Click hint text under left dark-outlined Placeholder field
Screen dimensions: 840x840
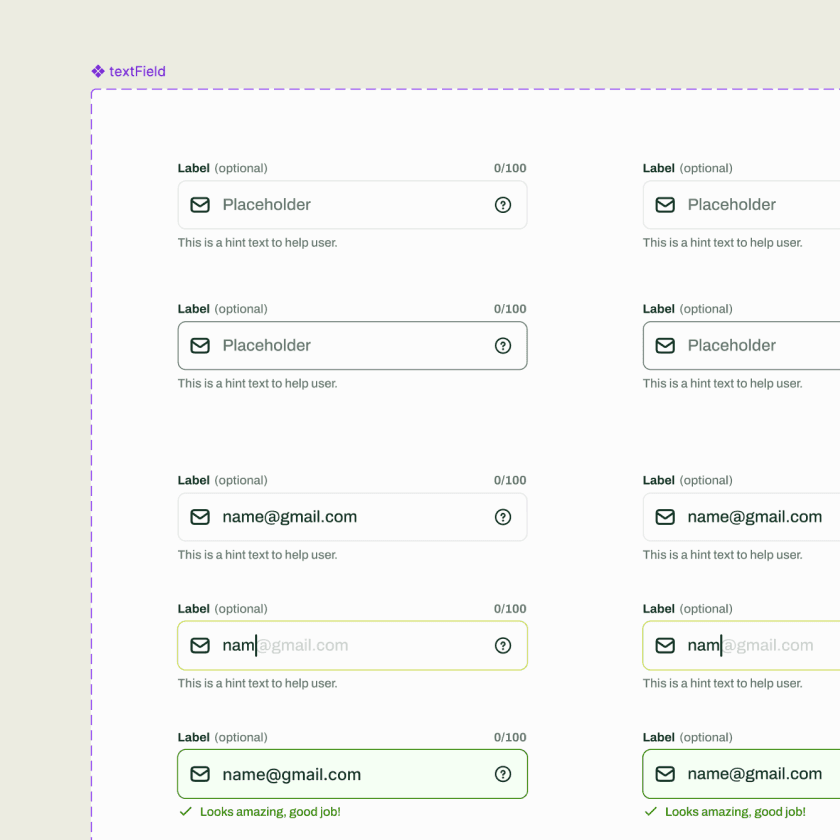258,384
